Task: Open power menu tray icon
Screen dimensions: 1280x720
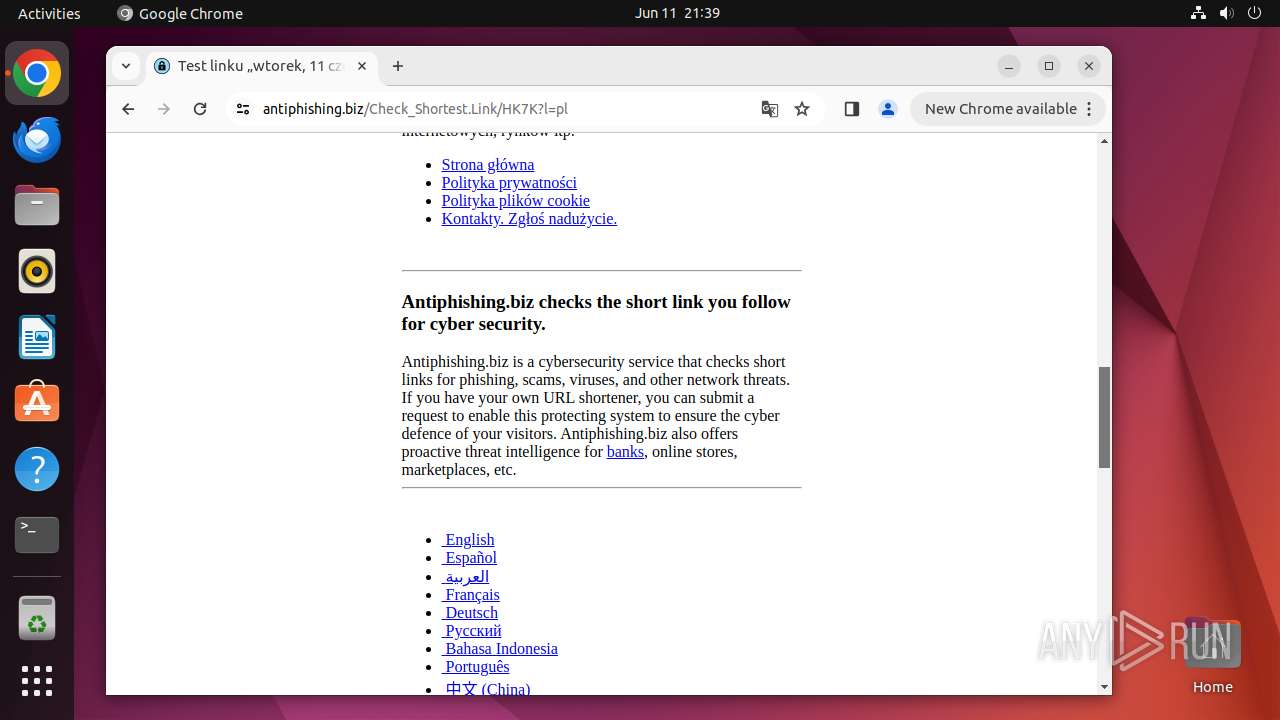Action: pos(1254,13)
